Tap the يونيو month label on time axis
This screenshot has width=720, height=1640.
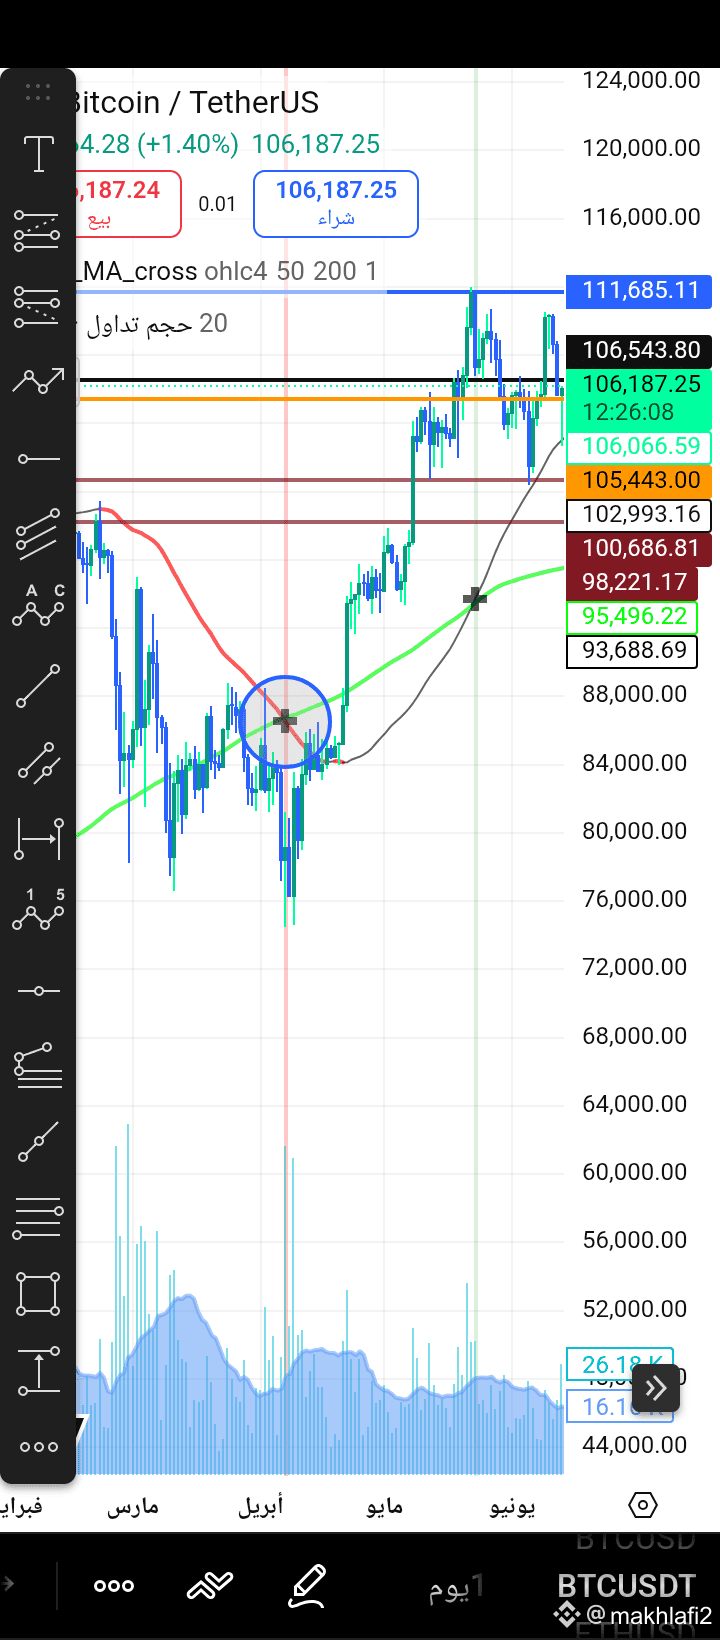coord(512,1506)
